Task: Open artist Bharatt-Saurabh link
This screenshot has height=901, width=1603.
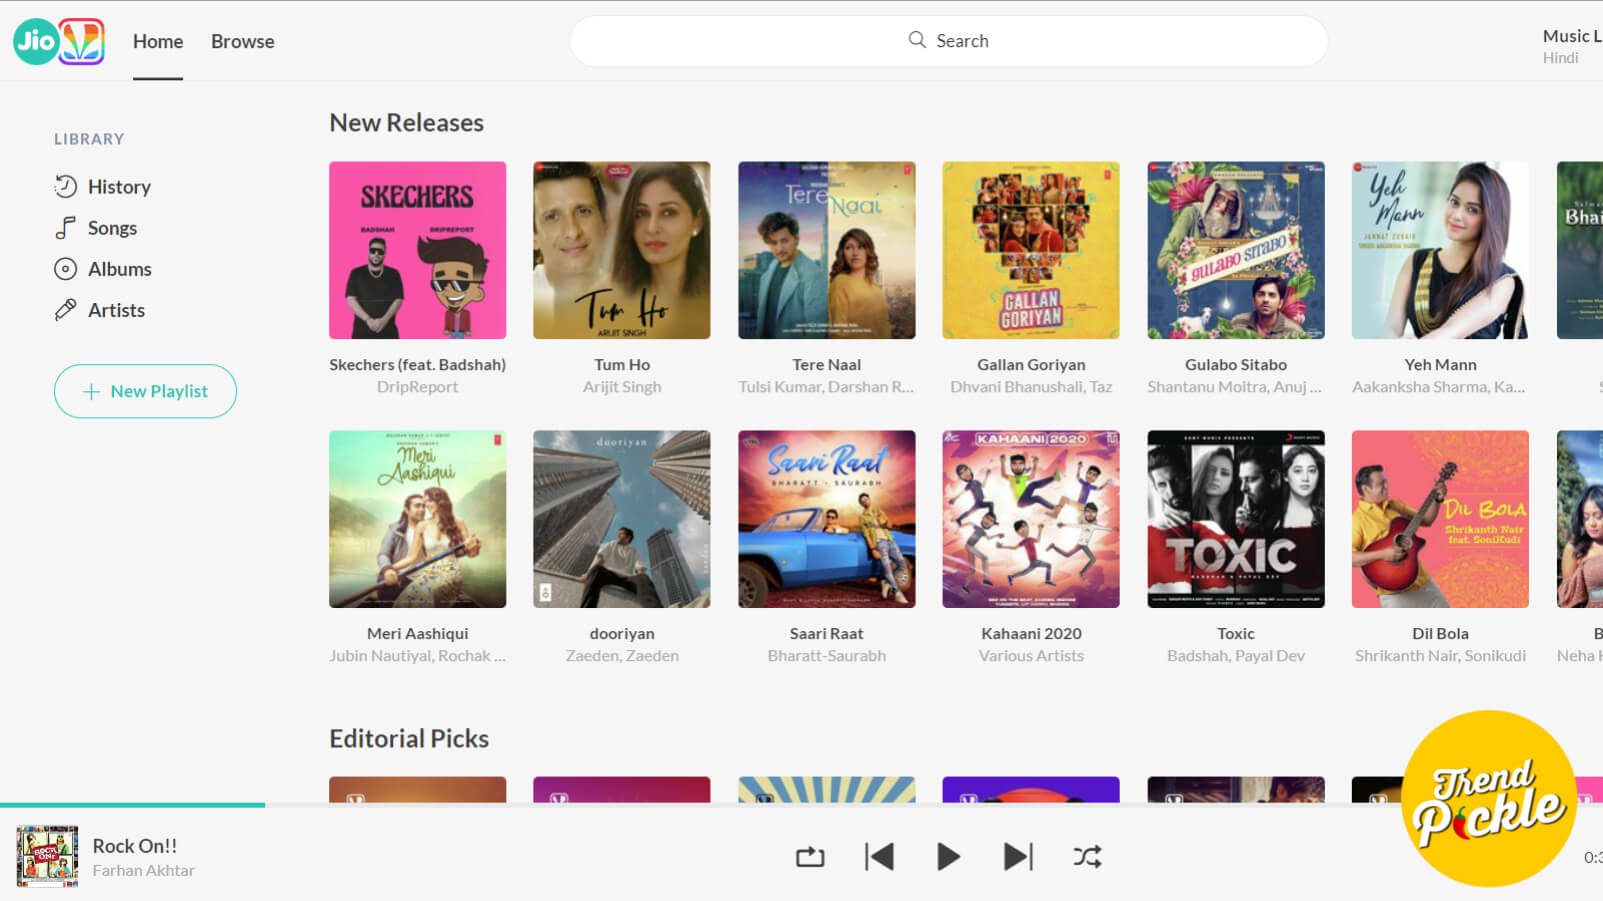Action: point(827,656)
